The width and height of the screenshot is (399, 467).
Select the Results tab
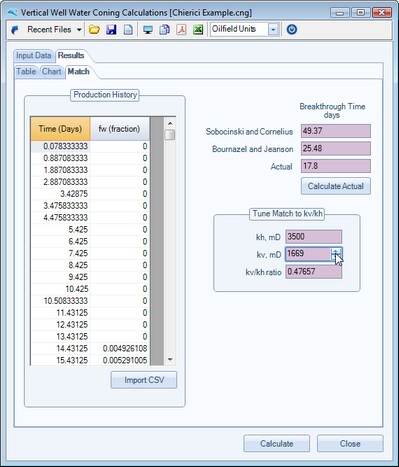pos(71,55)
